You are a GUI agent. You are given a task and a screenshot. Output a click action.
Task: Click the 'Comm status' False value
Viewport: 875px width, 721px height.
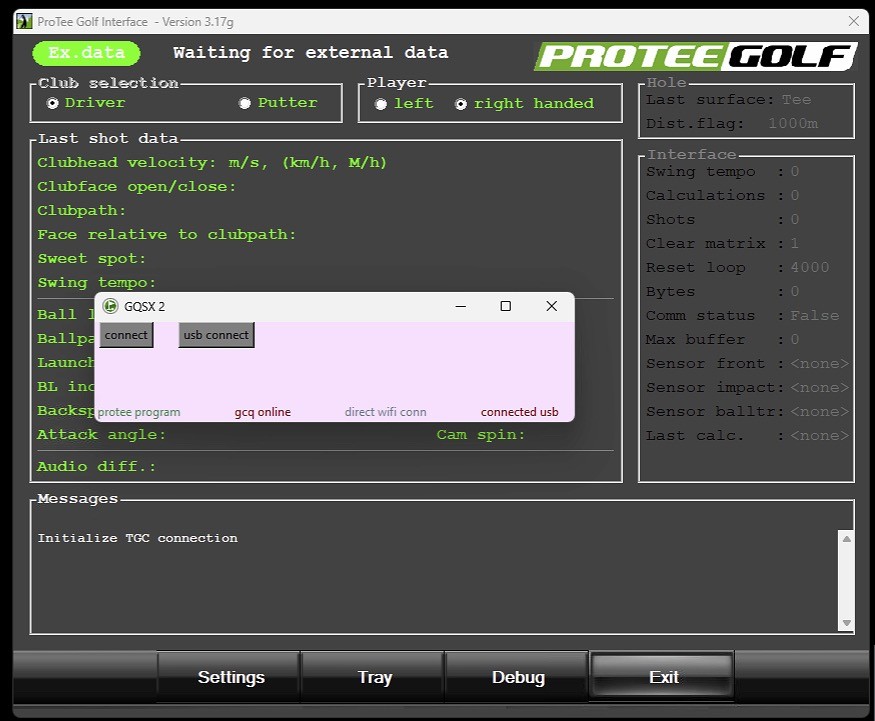[814, 315]
